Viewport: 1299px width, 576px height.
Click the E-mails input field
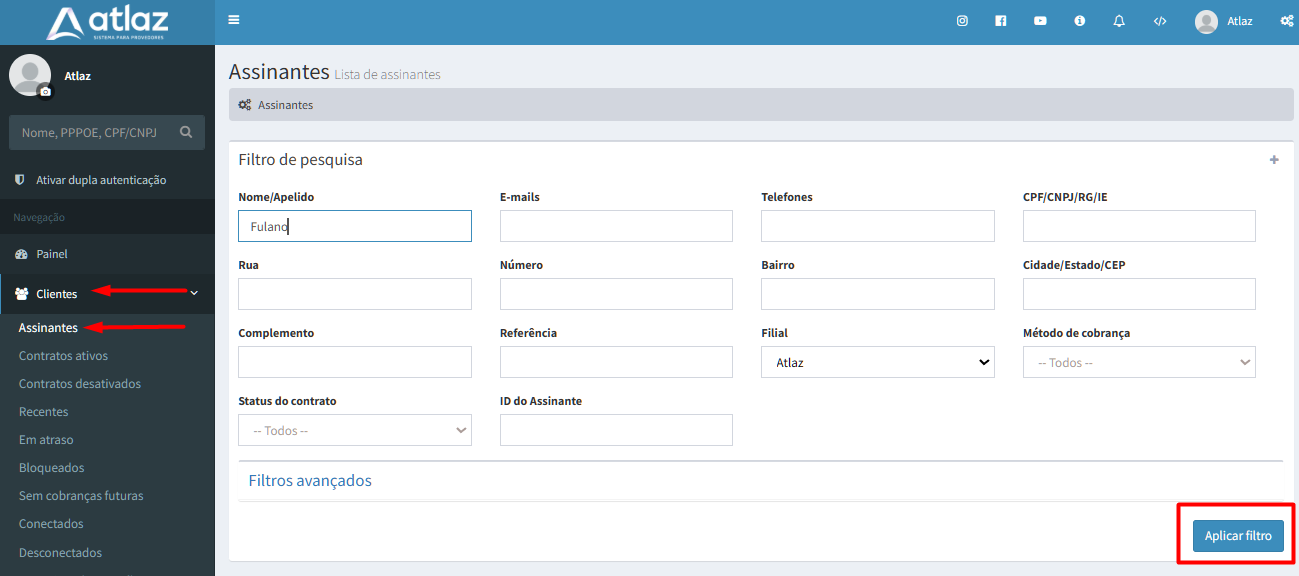616,226
